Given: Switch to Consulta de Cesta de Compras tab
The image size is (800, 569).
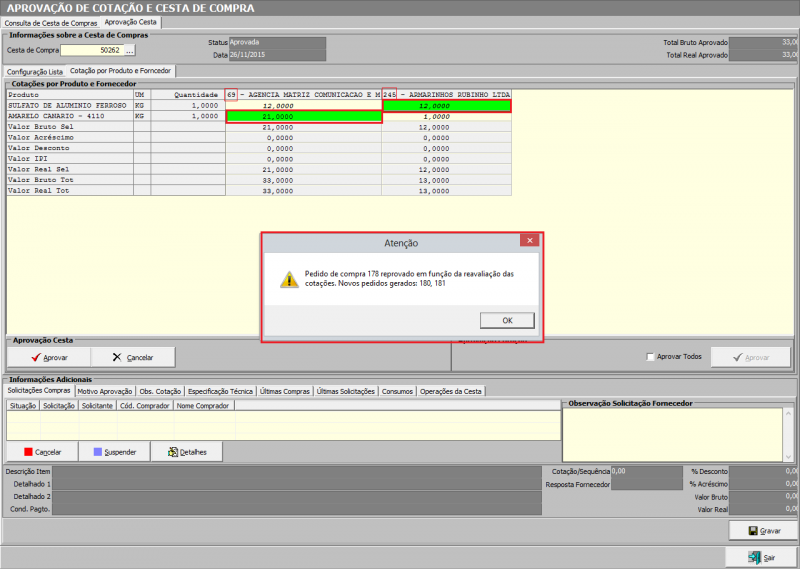Looking at the screenshot, I should click(x=50, y=22).
